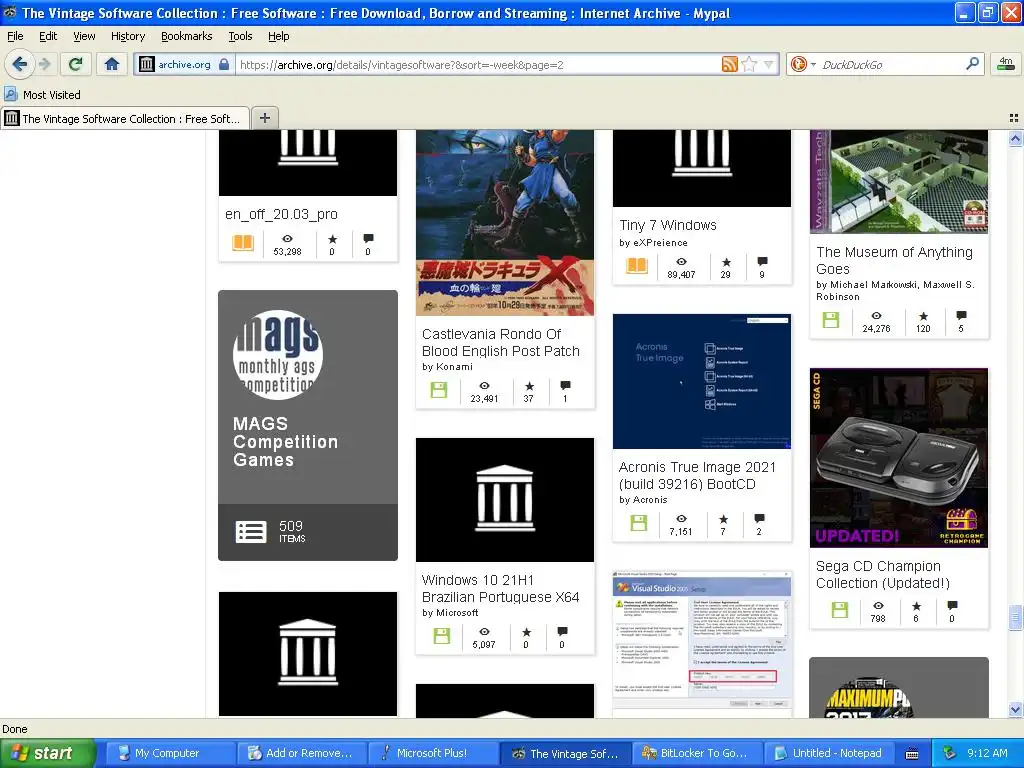Image resolution: width=1024 pixels, height=768 pixels.
Task: Click the Most Visited bookmarks folder
Action: click(43, 95)
